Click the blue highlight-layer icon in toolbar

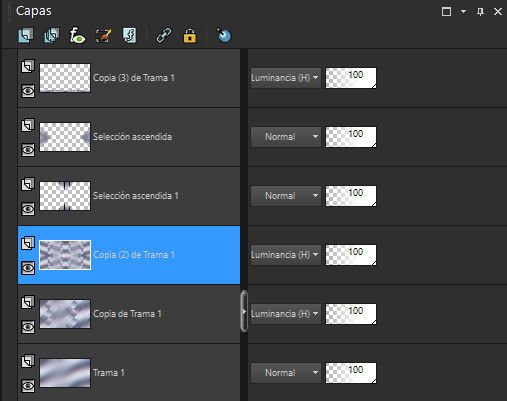point(224,36)
